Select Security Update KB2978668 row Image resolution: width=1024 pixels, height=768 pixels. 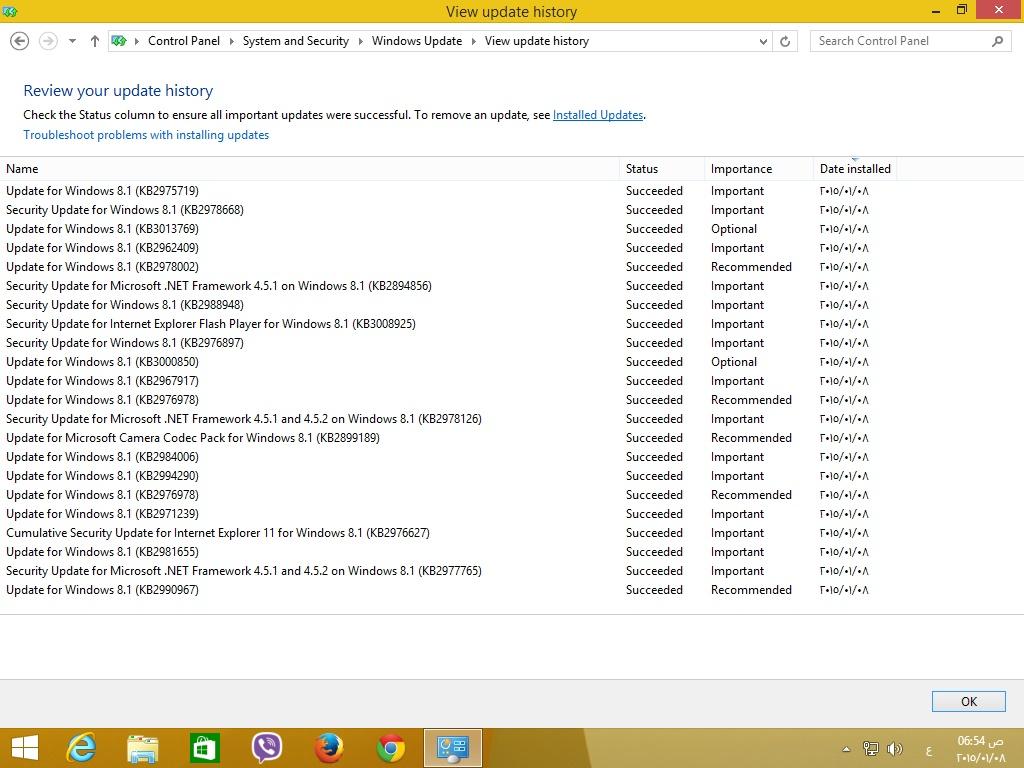coord(448,210)
